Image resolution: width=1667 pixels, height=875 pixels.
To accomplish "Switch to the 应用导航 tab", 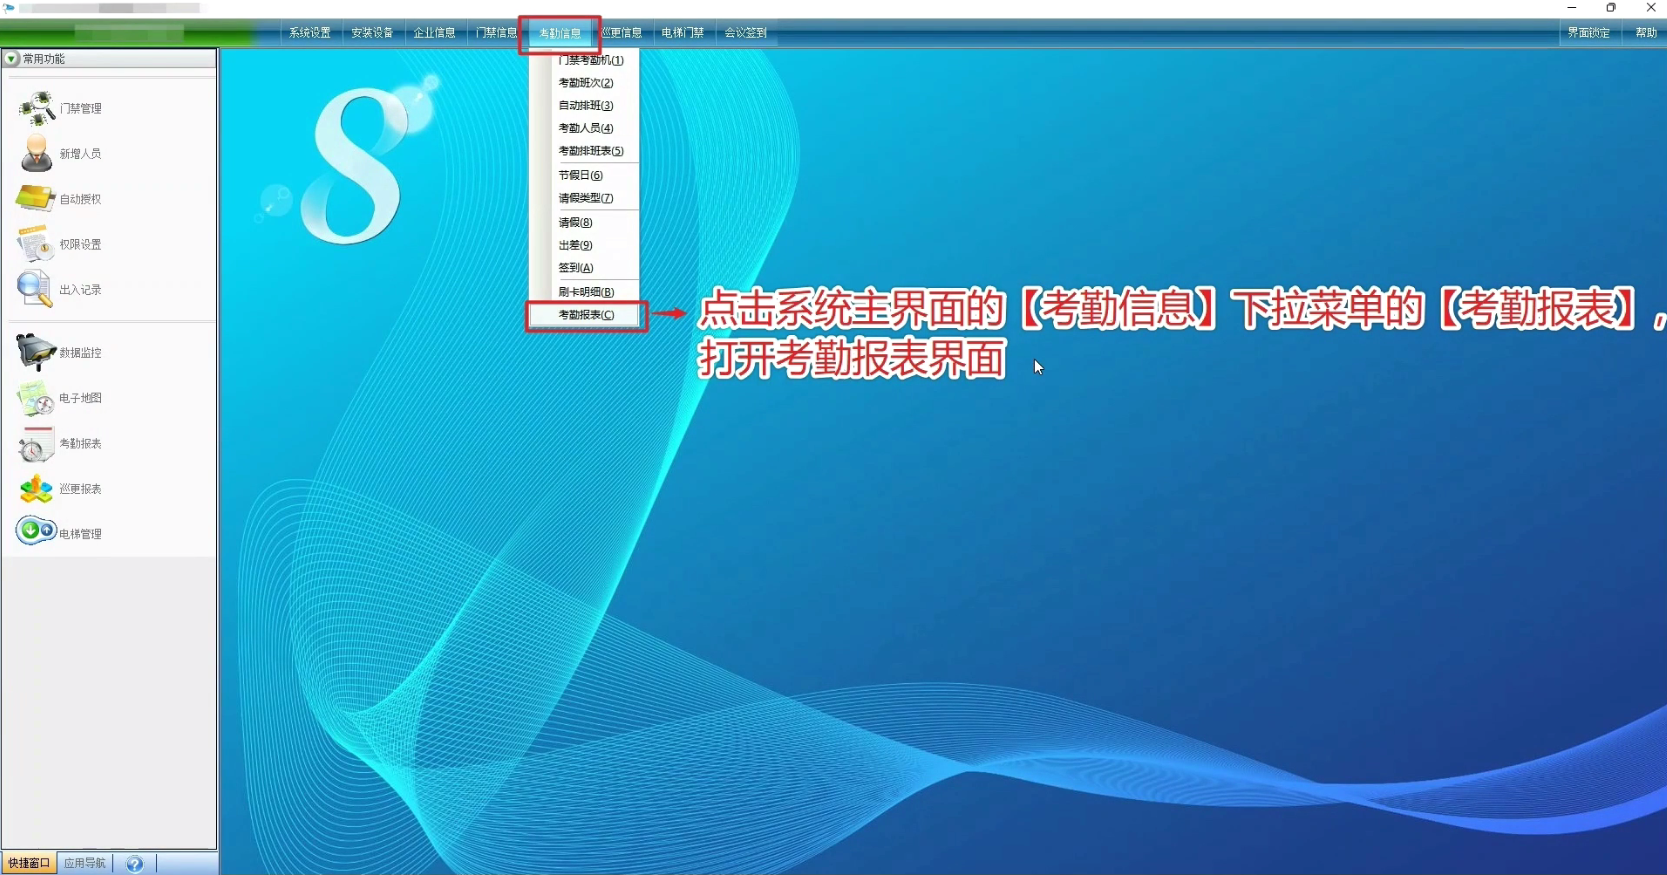I will (x=85, y=863).
